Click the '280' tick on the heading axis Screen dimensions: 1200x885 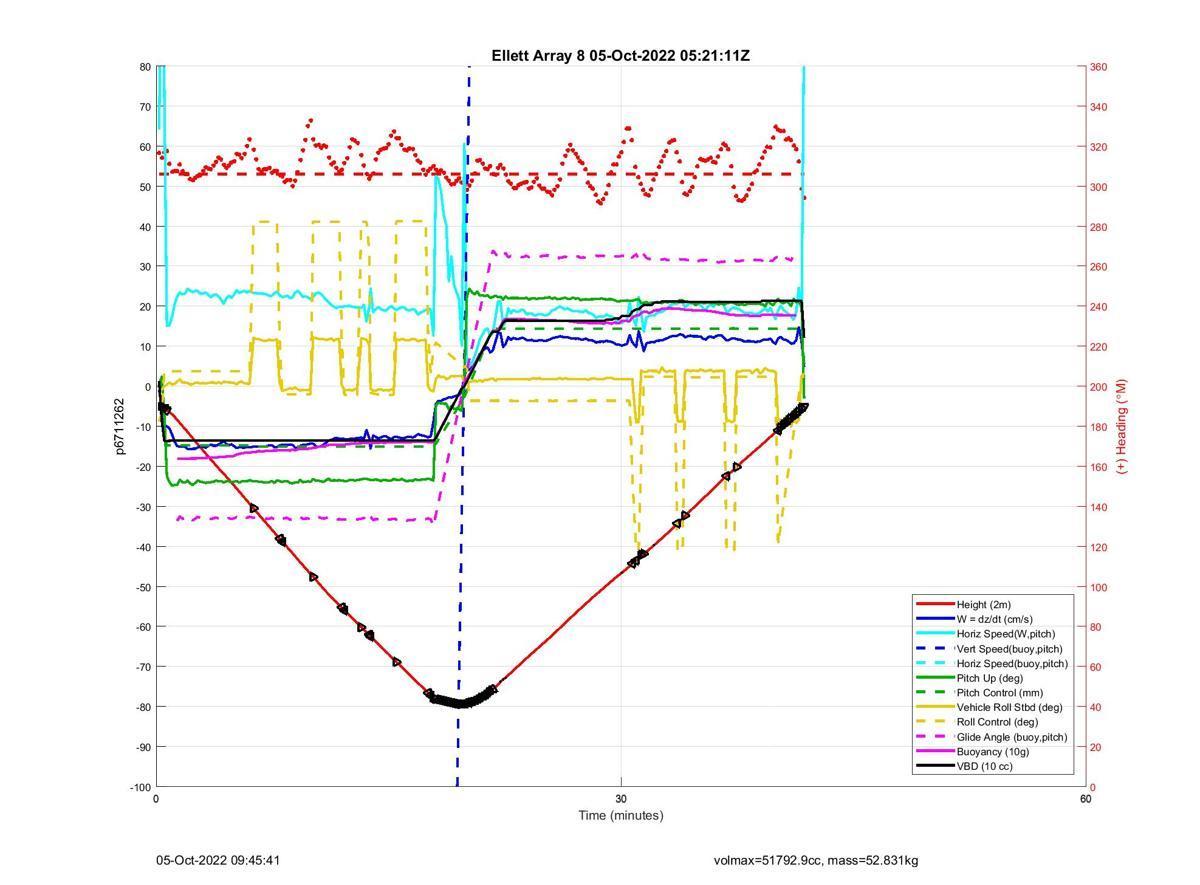tap(1098, 227)
